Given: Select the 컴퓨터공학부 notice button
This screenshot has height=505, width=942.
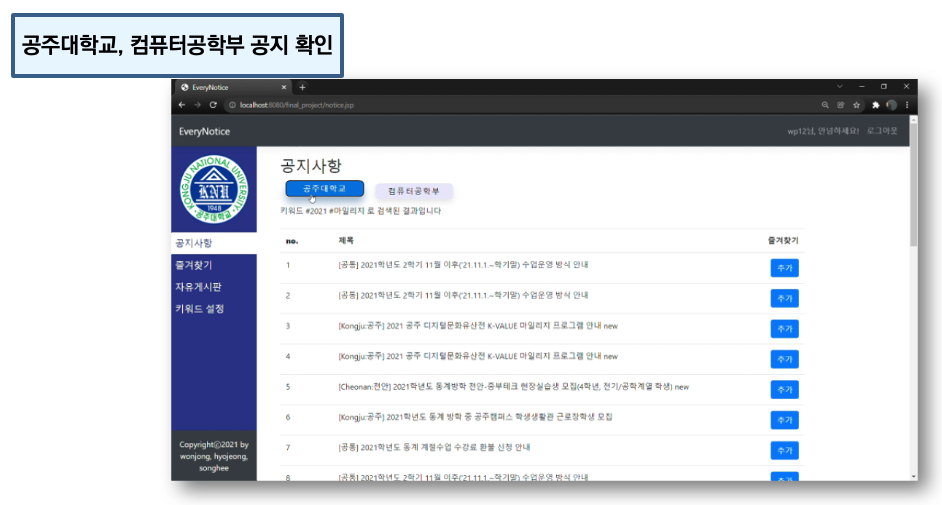Looking at the screenshot, I should tap(414, 191).
